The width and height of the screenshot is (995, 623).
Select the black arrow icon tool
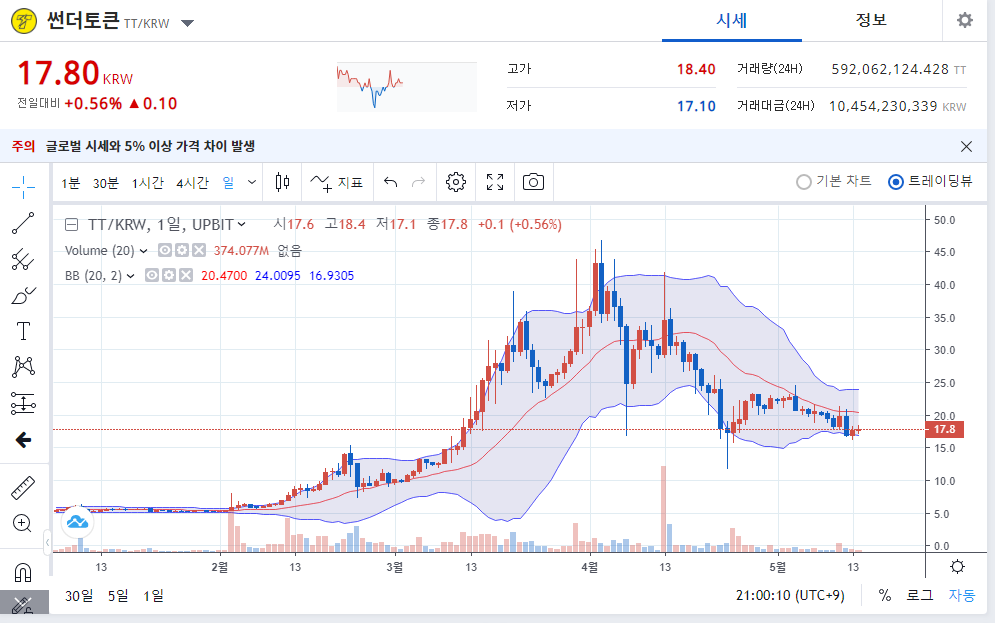[x=23, y=440]
